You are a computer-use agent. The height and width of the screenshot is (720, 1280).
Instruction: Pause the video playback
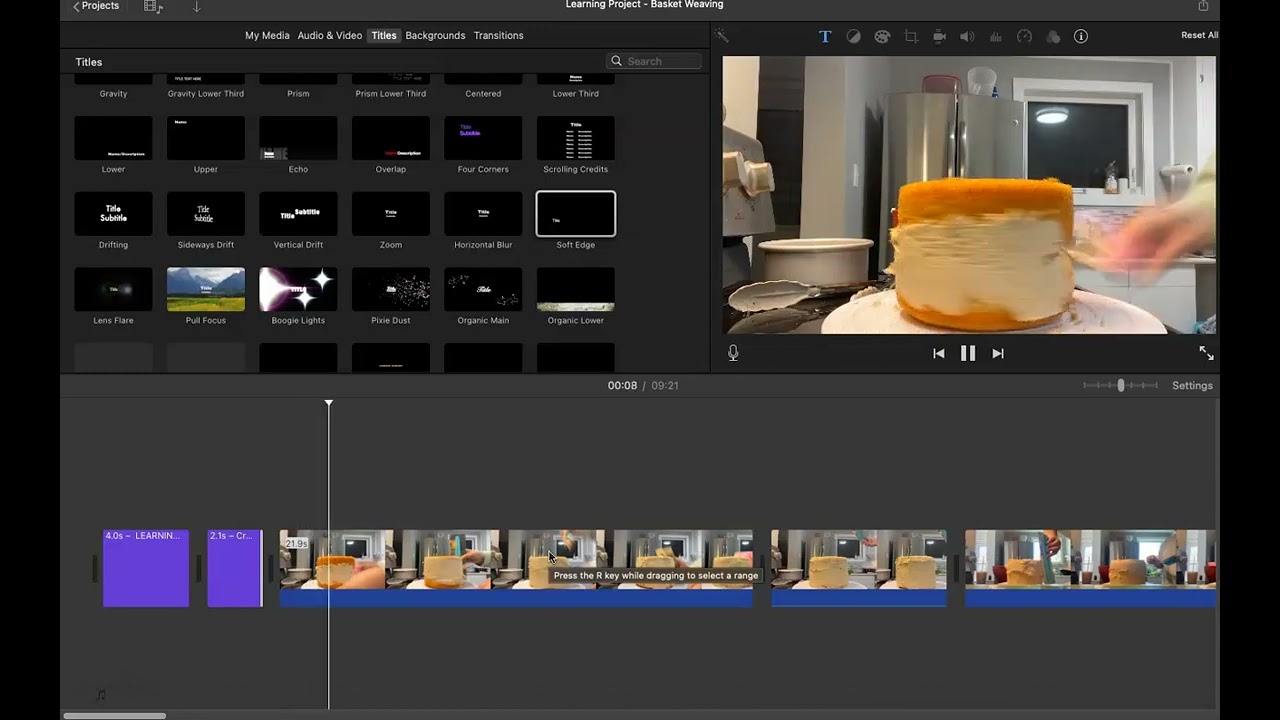(x=968, y=353)
